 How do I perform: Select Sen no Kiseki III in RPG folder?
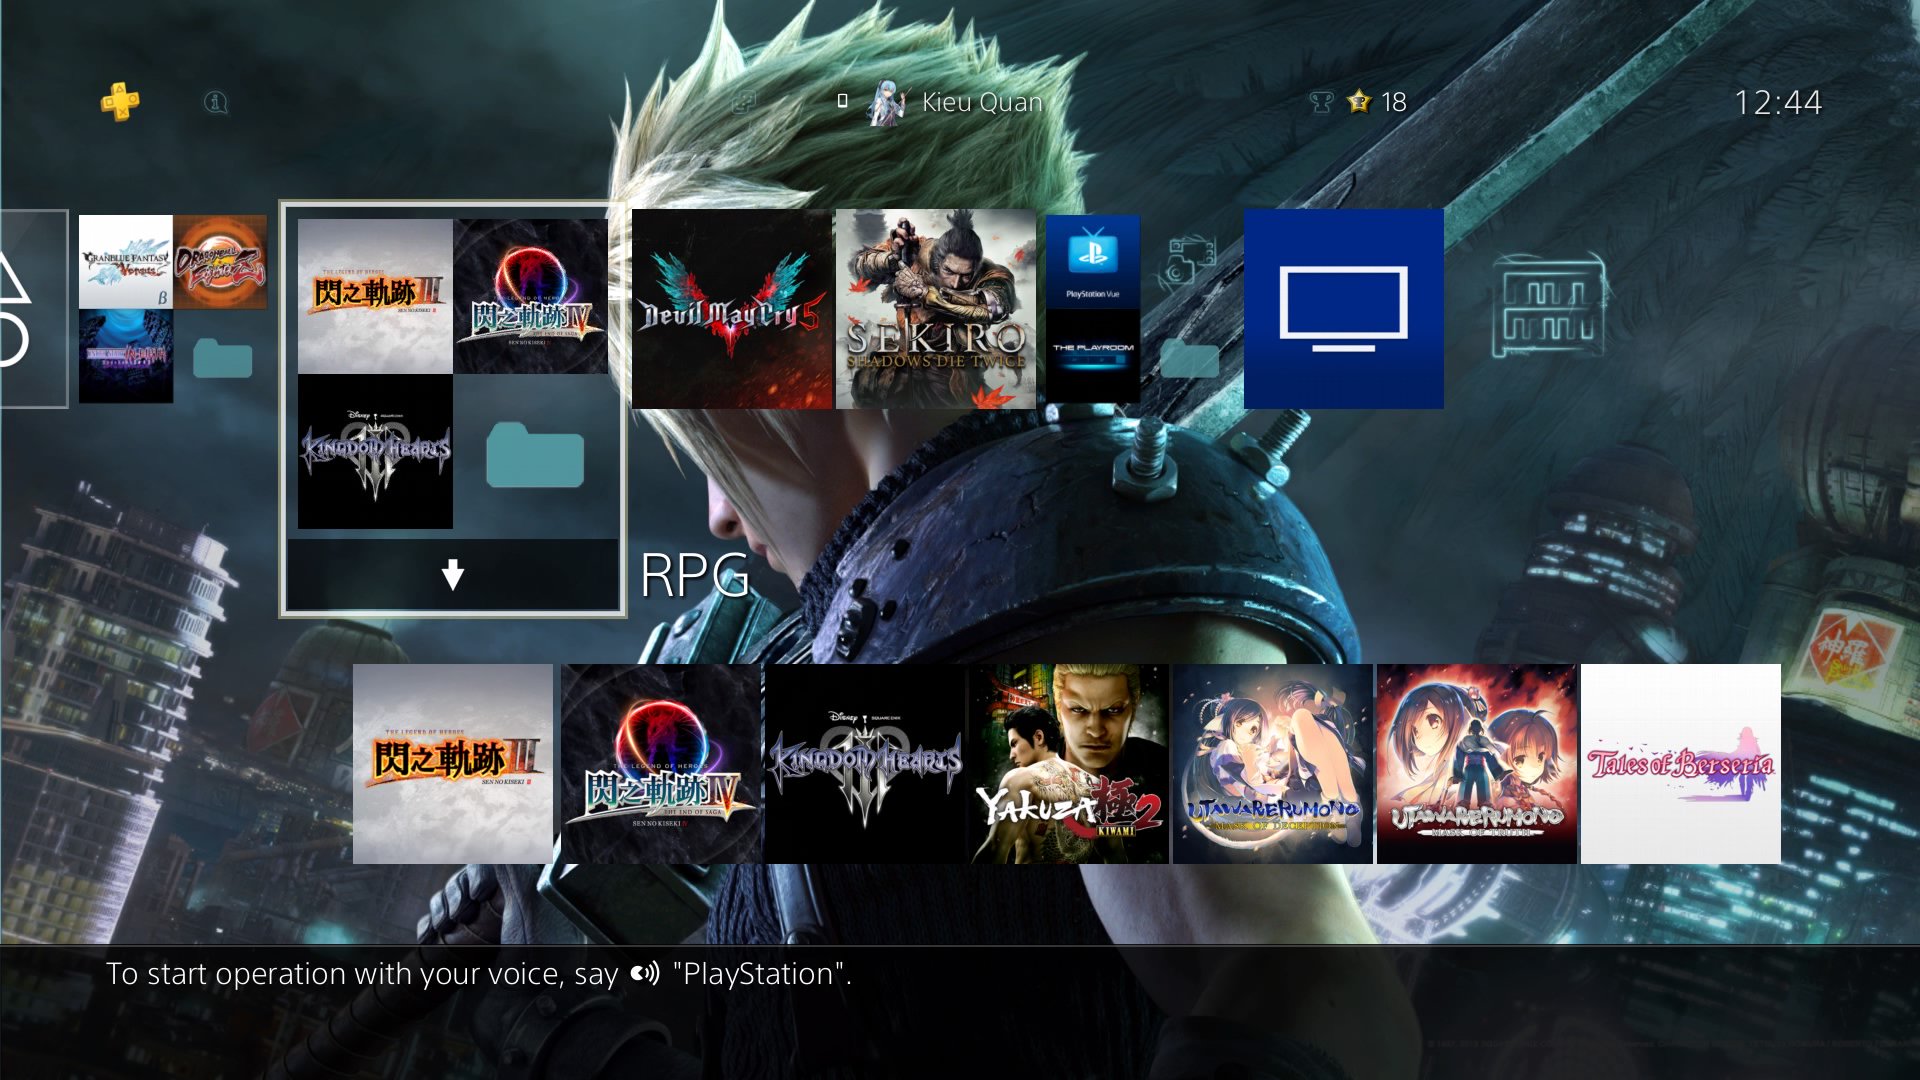click(x=375, y=296)
